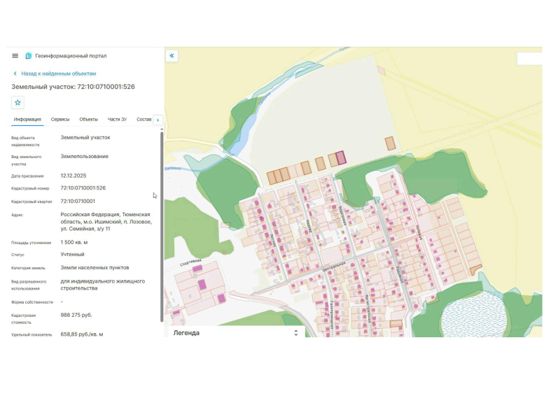Open the hamburger menu in the portal header
This screenshot has width=560, height=396.
pyautogui.click(x=15, y=56)
